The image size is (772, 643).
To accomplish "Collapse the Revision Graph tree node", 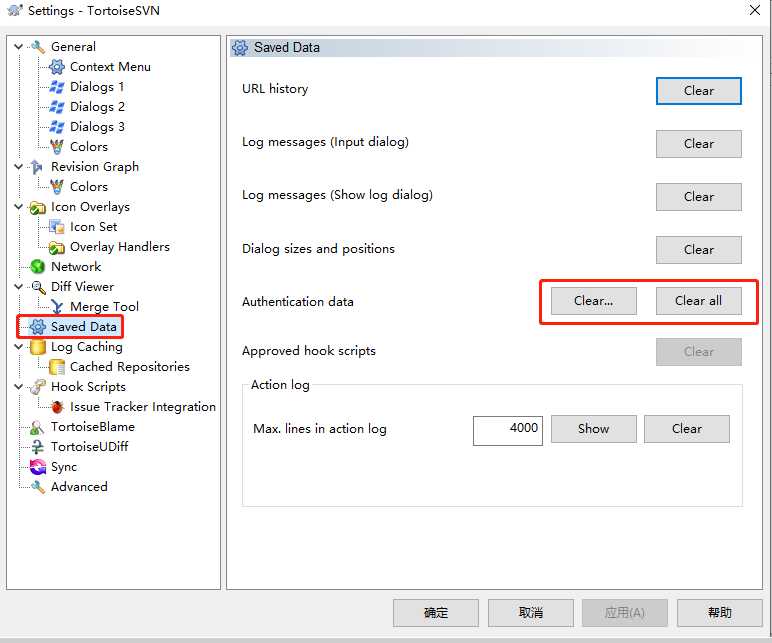I will click(19, 167).
